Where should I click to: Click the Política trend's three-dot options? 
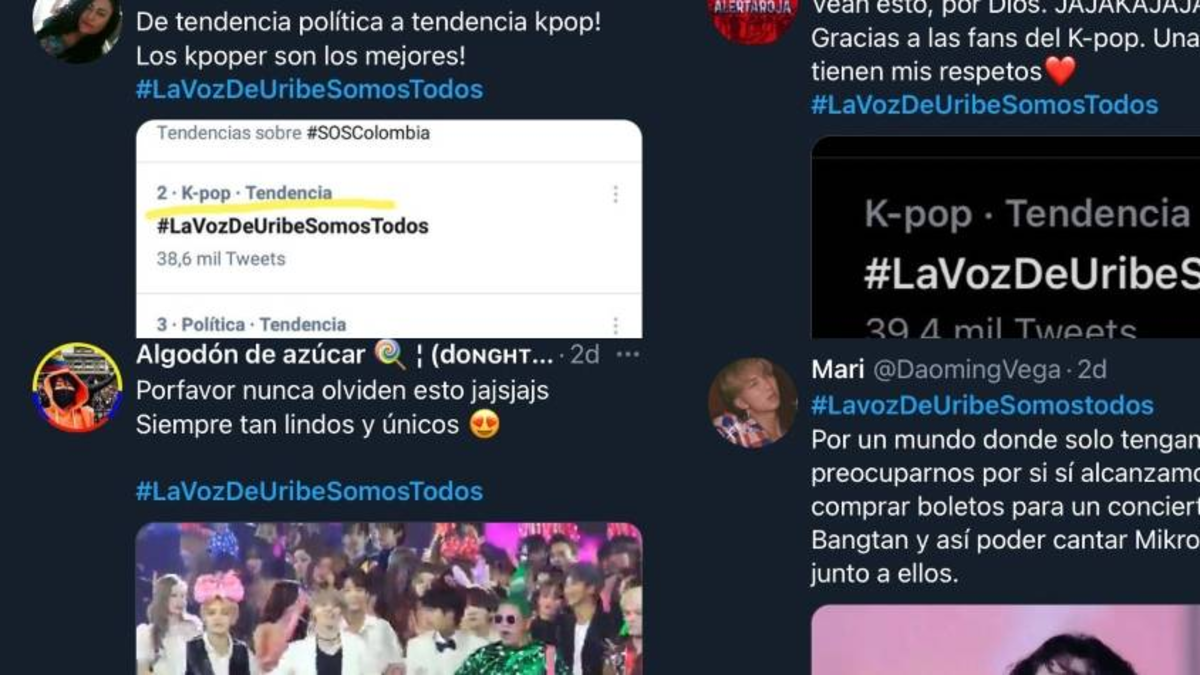click(615, 325)
